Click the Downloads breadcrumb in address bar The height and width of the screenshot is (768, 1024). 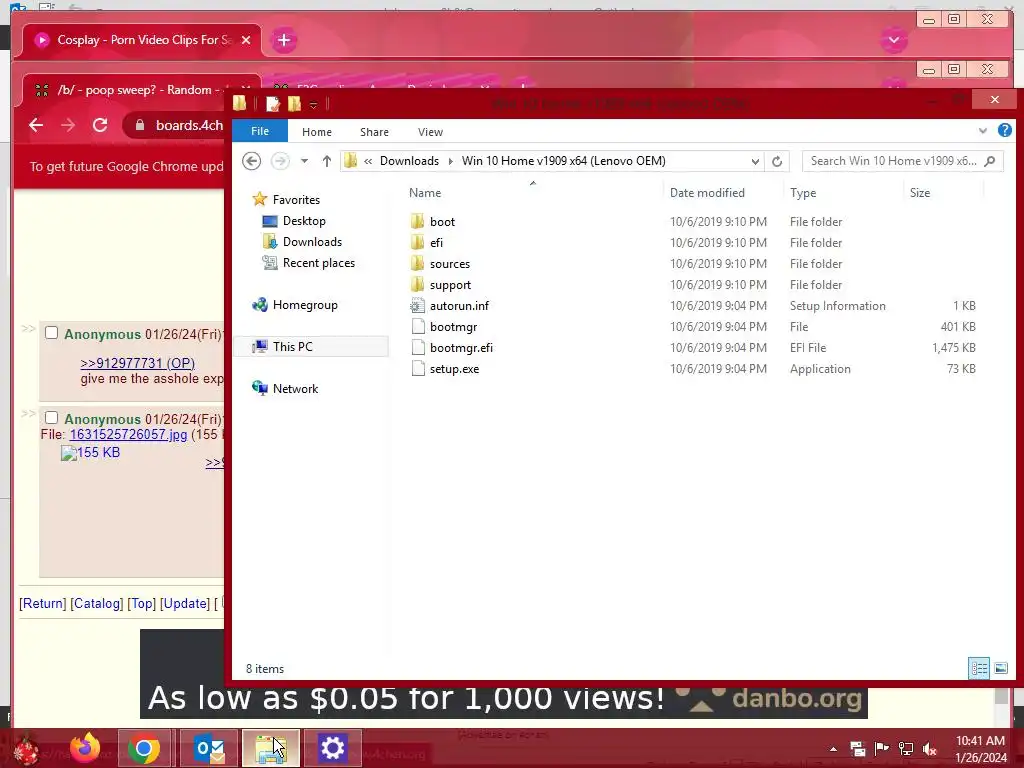coord(409,161)
